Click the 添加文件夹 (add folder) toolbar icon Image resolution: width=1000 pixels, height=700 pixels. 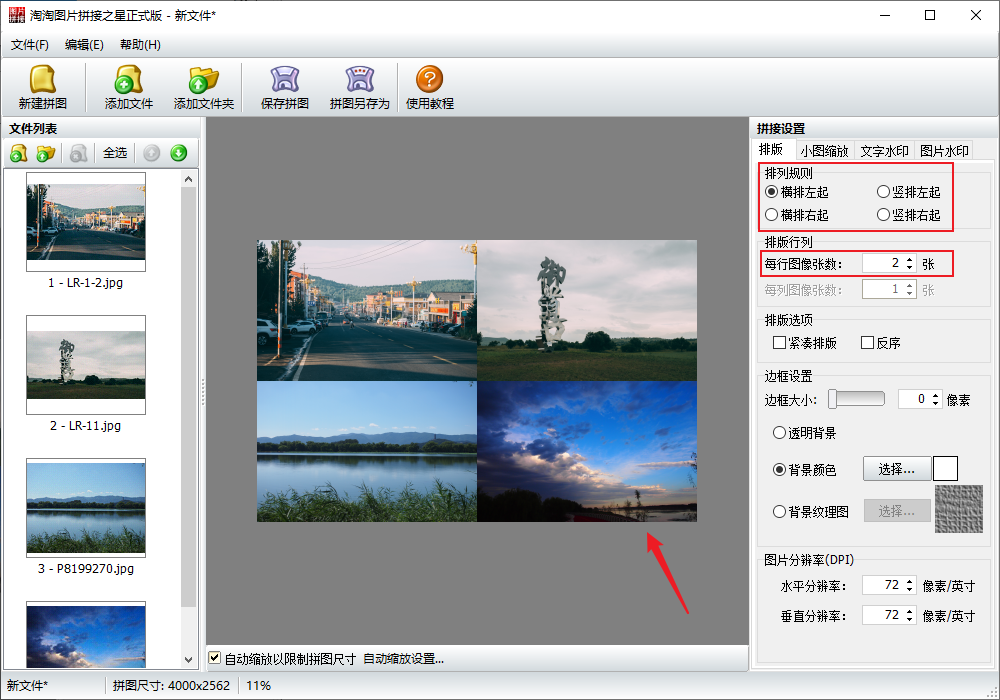click(203, 81)
